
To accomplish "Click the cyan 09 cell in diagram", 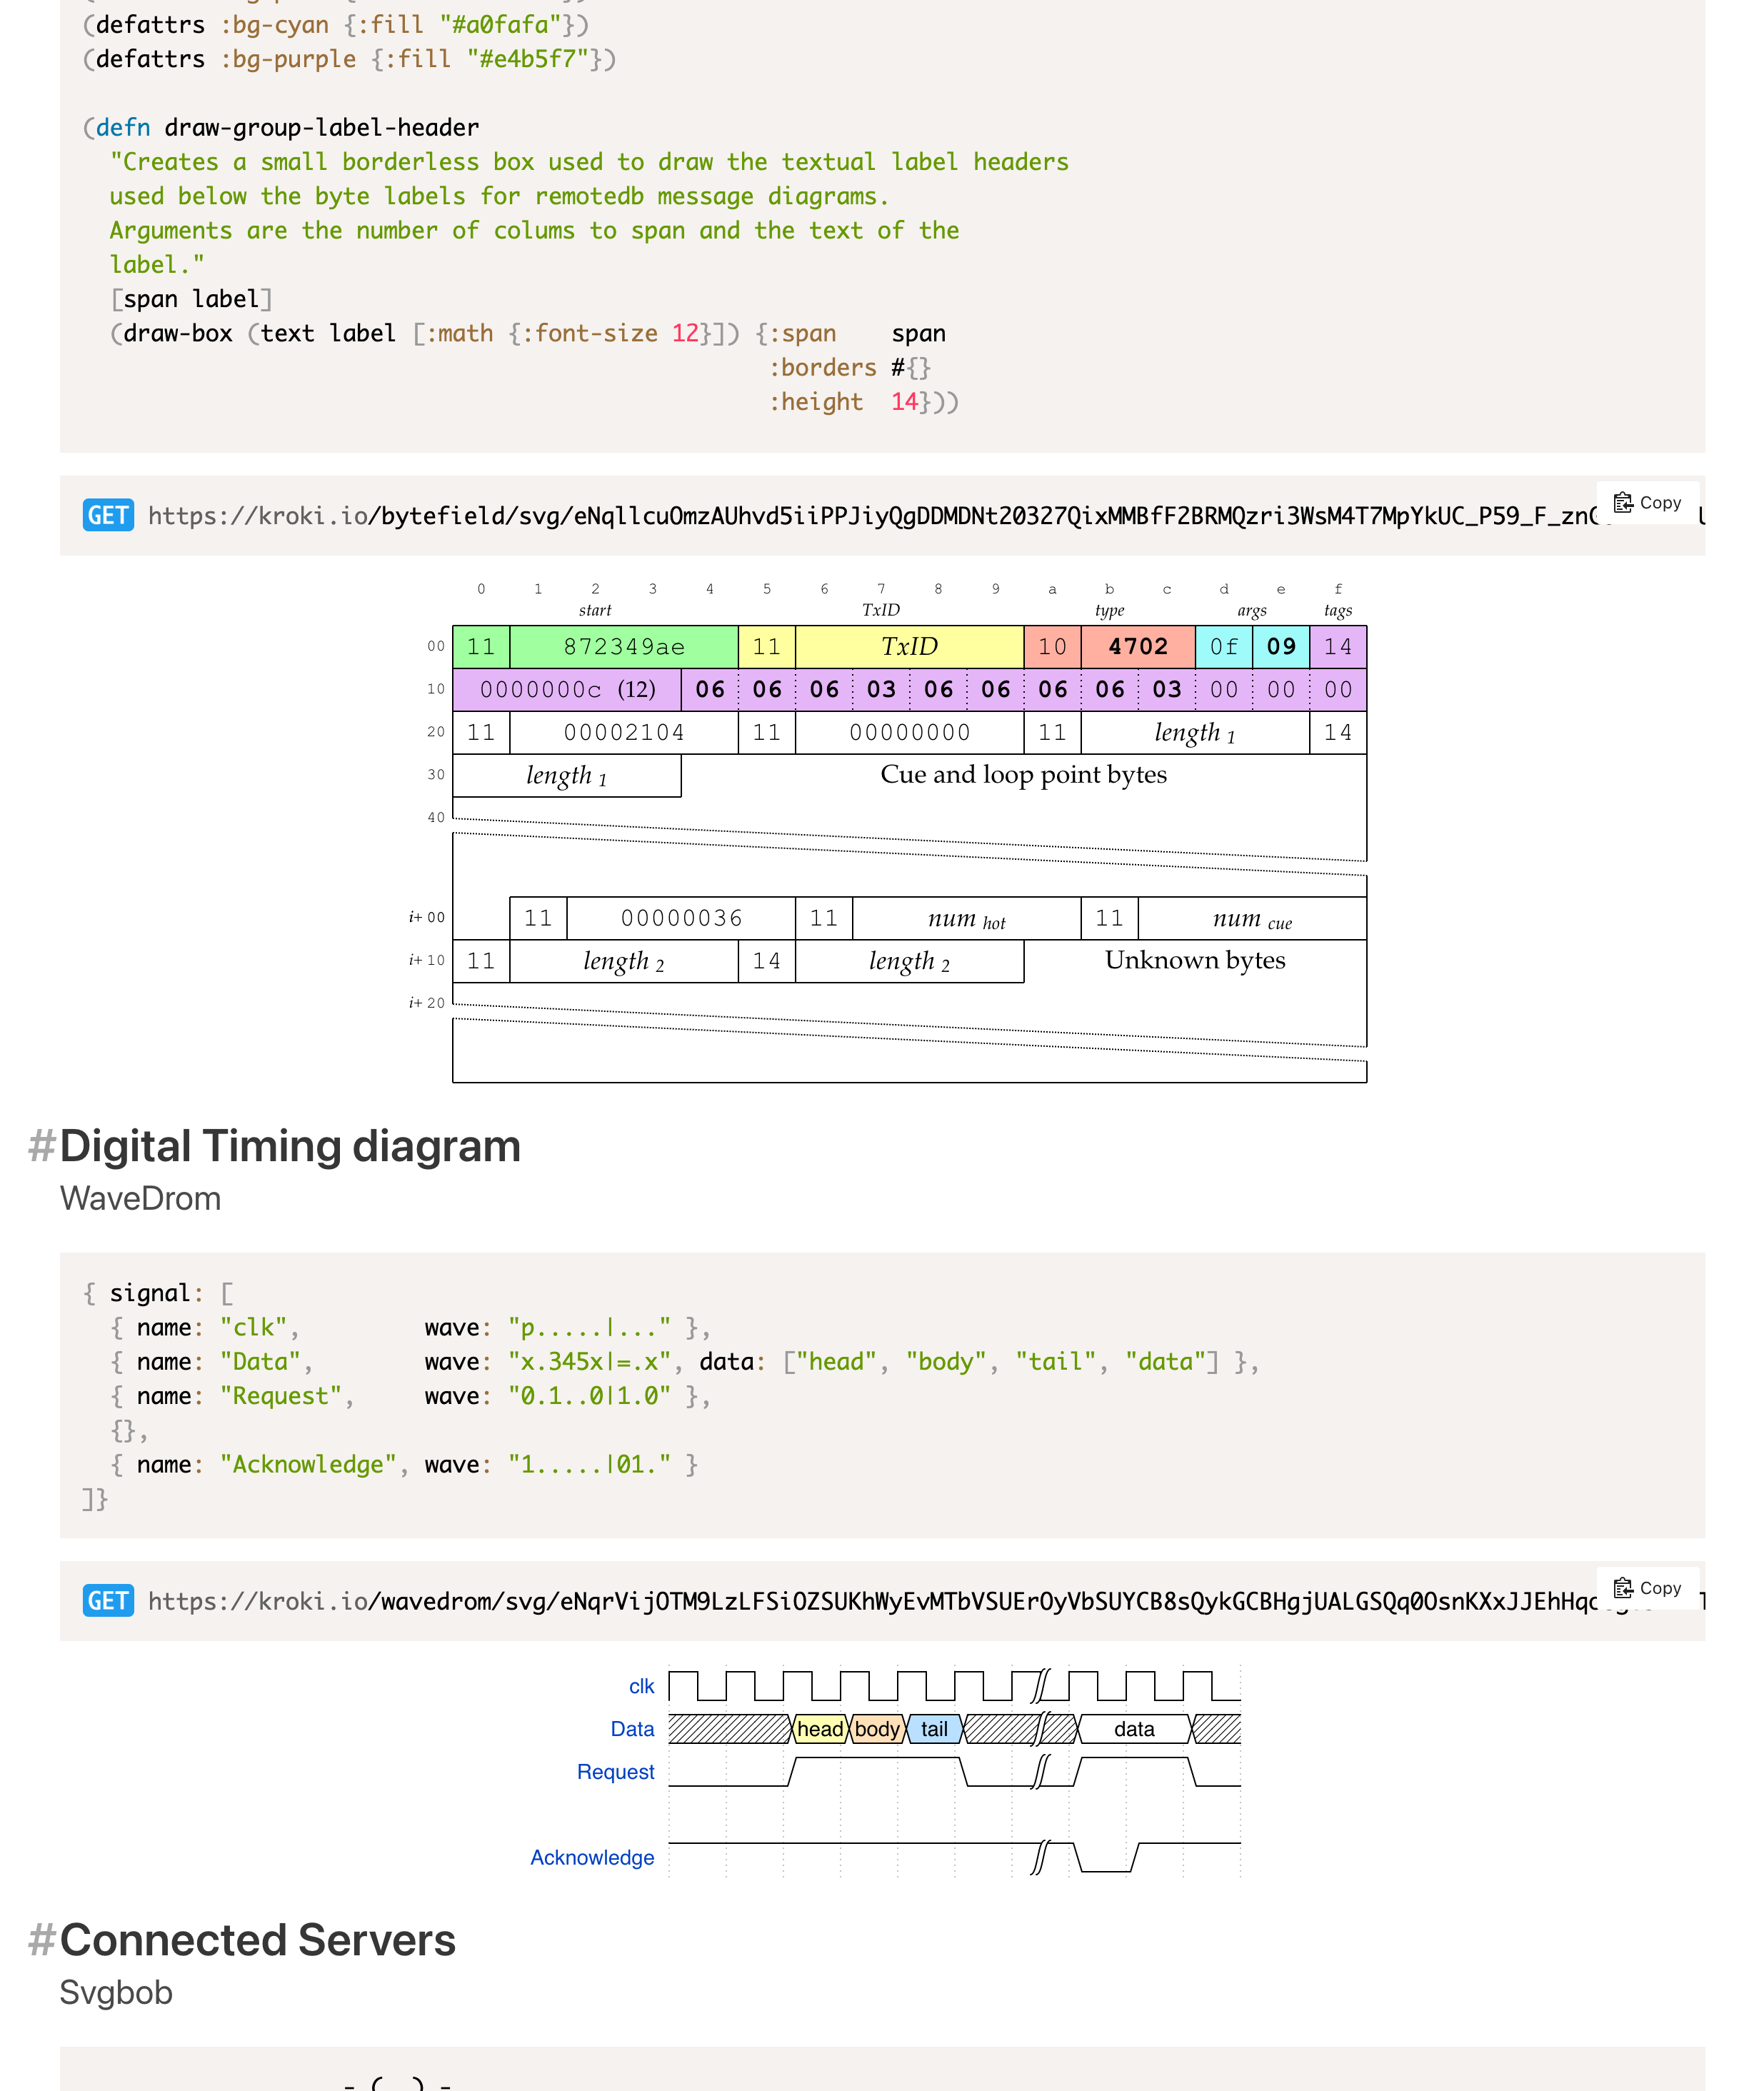I will pyautogui.click(x=1281, y=647).
